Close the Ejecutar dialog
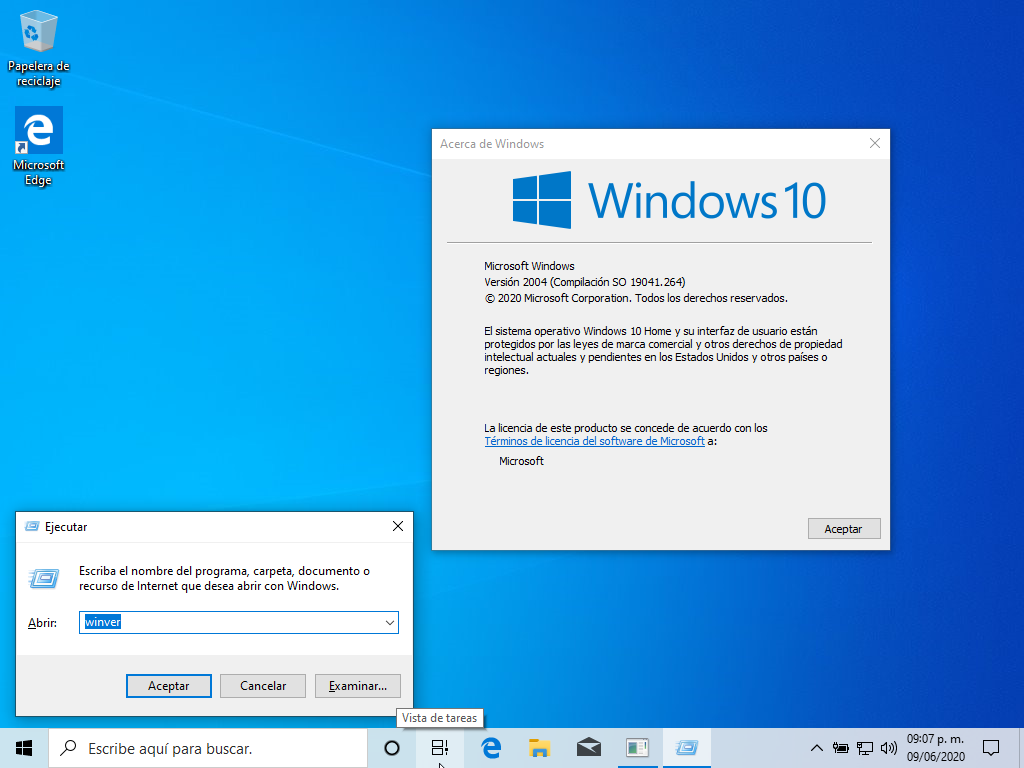The image size is (1024, 768). tap(398, 526)
